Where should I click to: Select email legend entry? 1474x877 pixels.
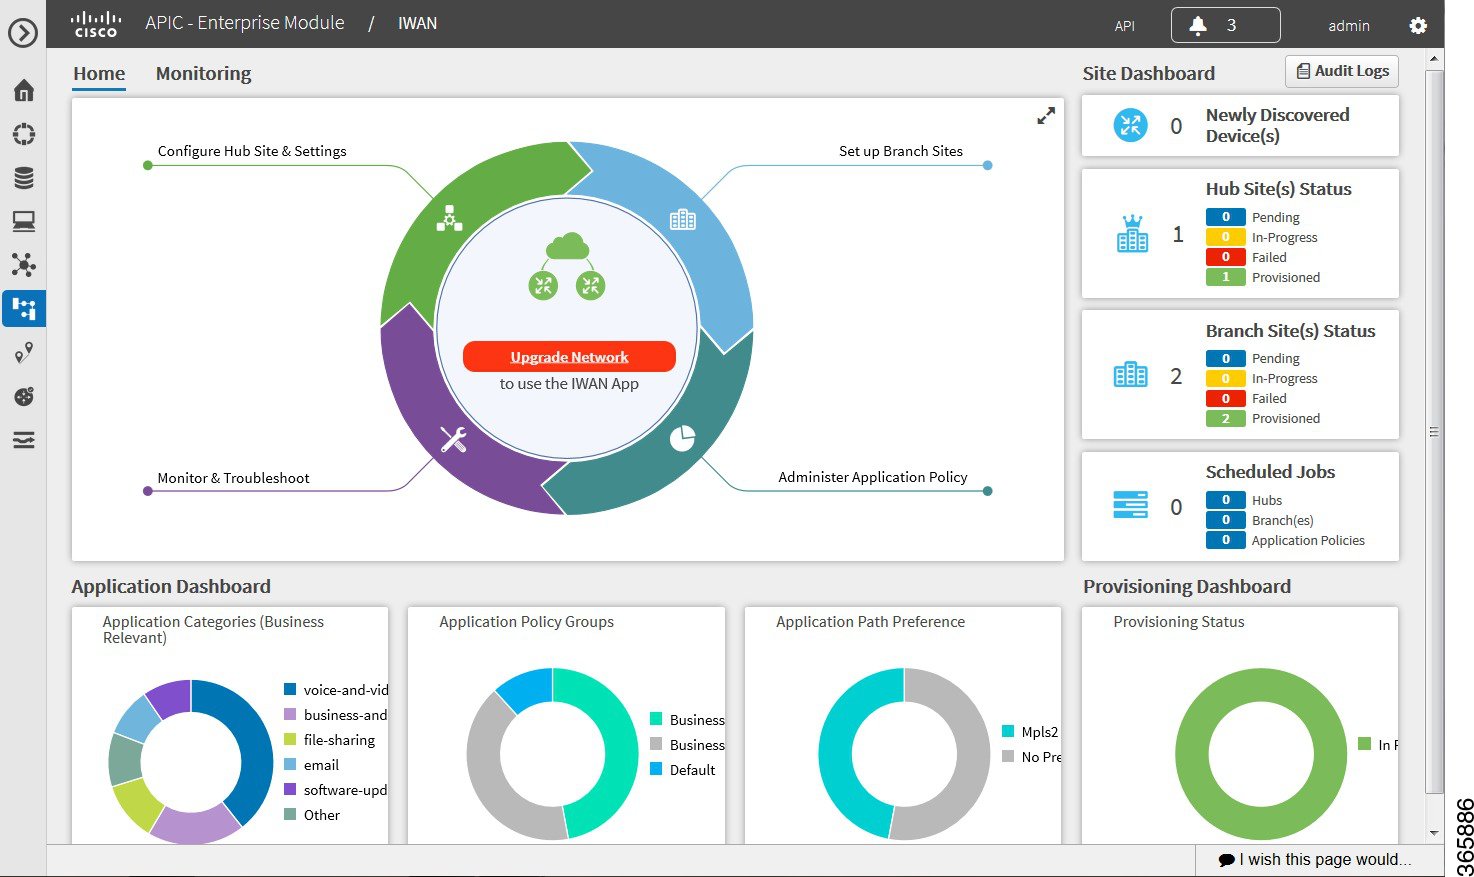coord(312,765)
